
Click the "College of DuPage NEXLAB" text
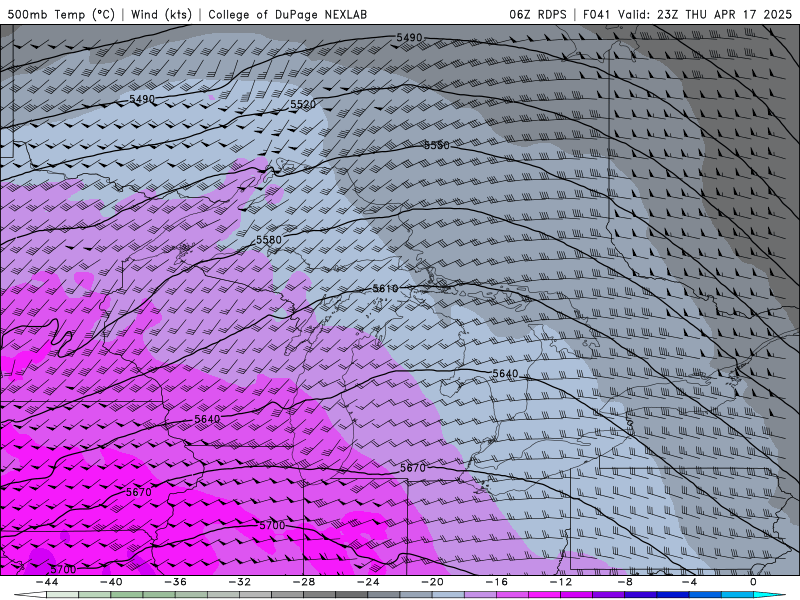(287, 14)
